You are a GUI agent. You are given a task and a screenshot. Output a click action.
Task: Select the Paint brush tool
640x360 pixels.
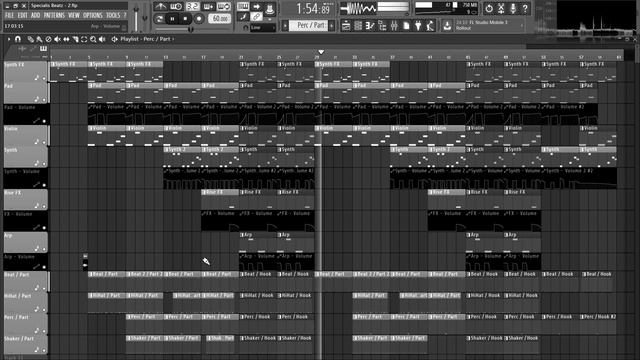(x=39, y=39)
